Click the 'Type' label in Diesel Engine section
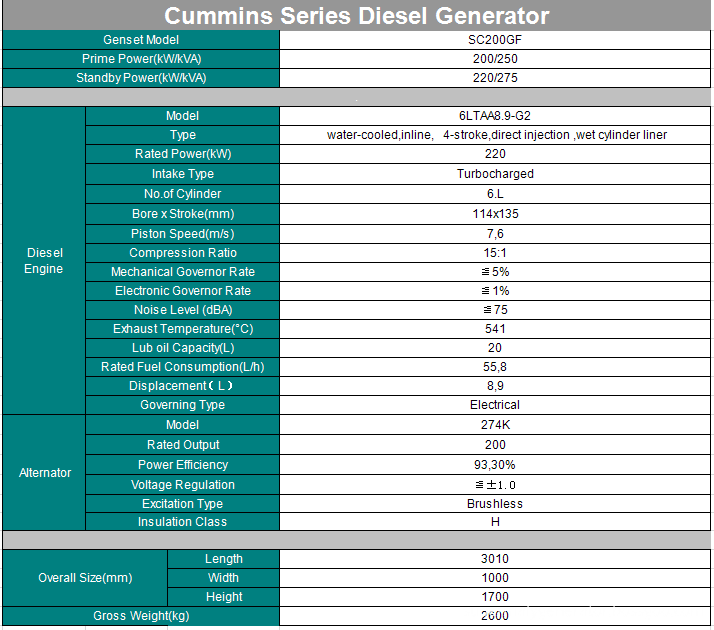714x630 pixels. [183, 135]
